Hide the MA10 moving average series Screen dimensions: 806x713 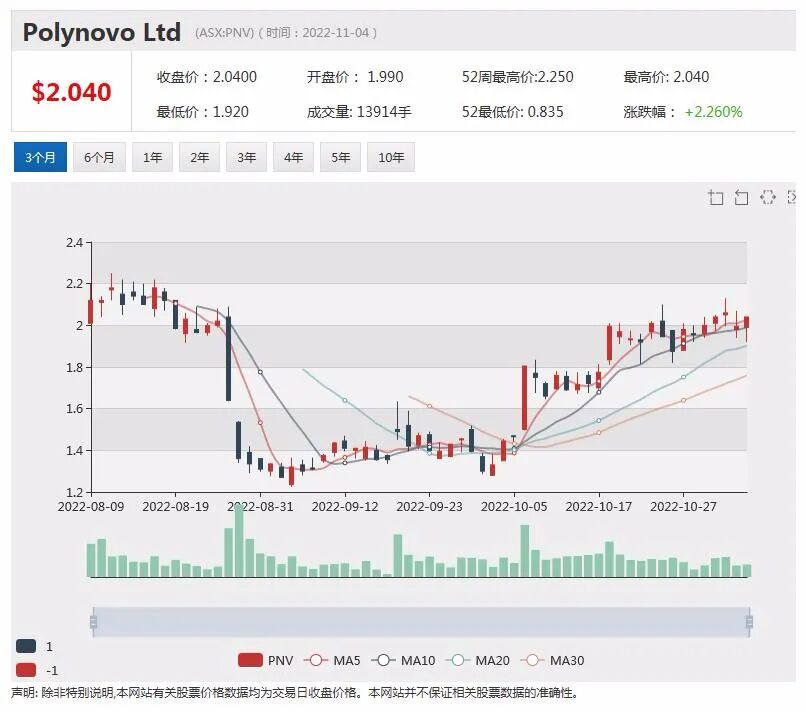tap(404, 661)
